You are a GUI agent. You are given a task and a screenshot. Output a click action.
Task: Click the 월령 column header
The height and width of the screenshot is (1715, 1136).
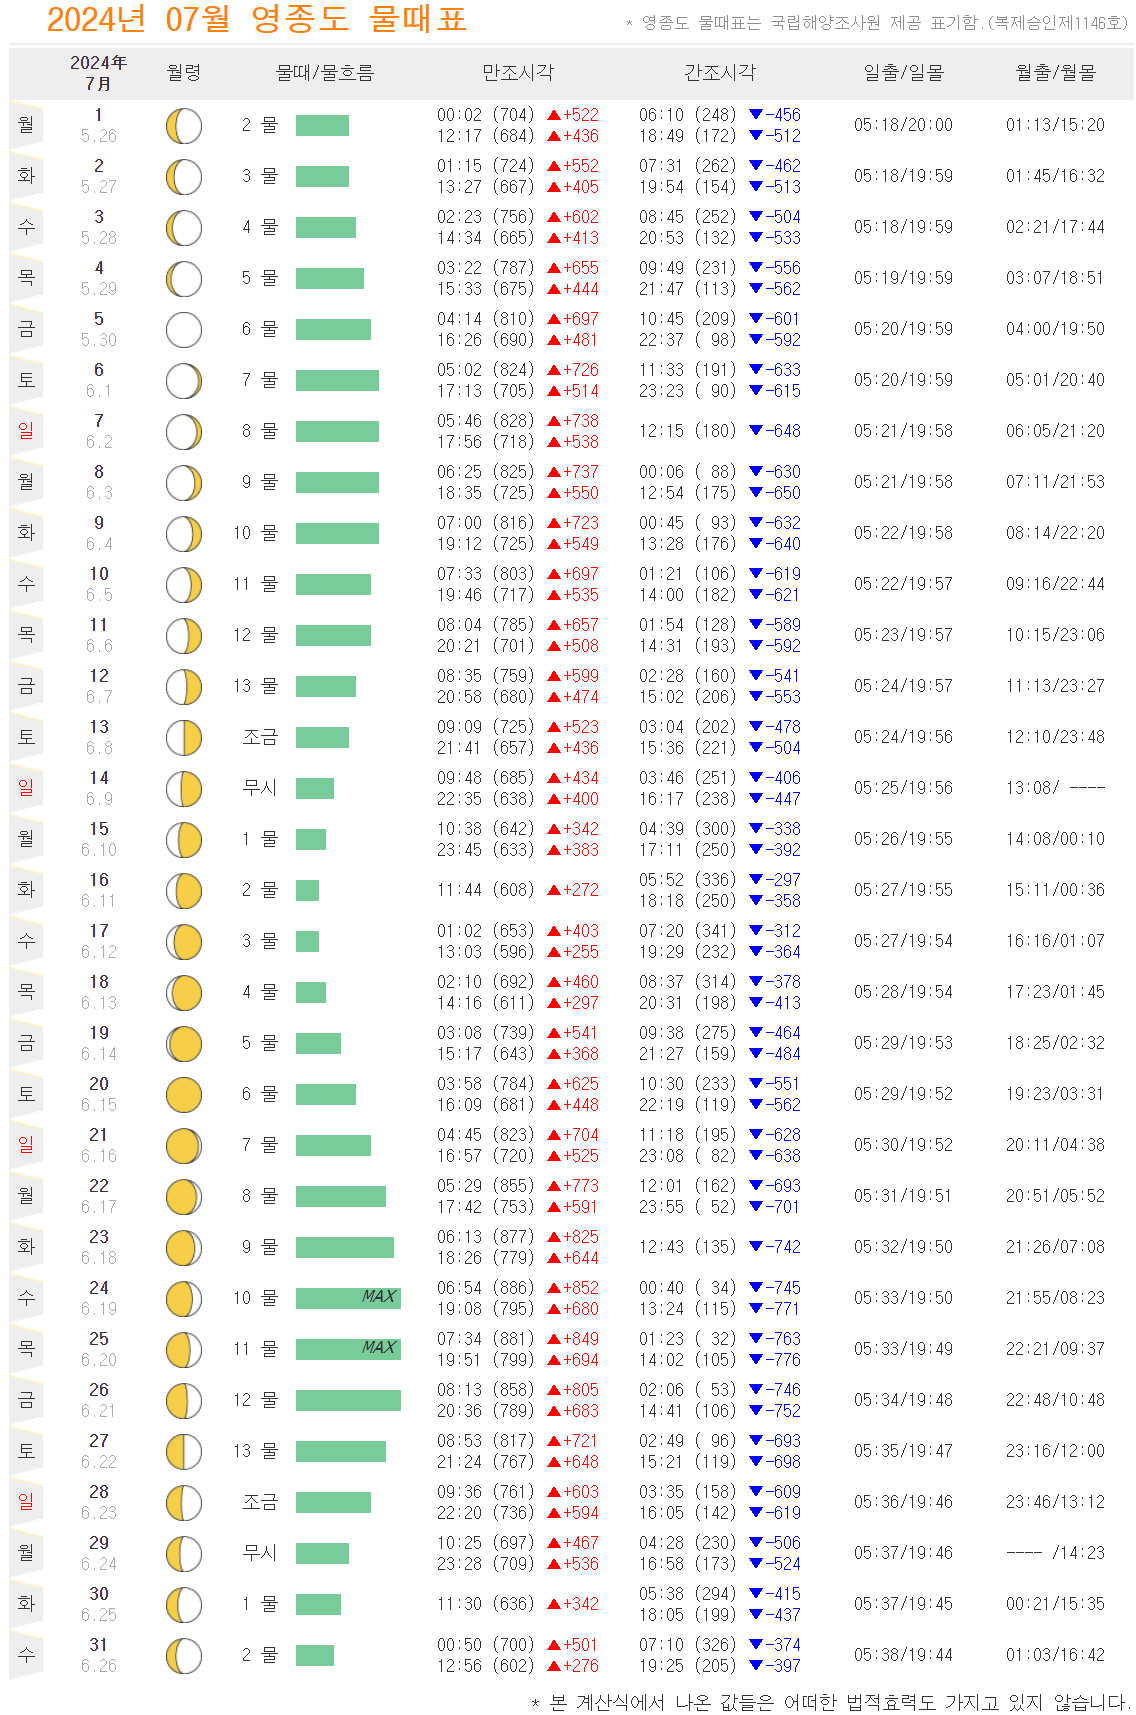pos(184,72)
